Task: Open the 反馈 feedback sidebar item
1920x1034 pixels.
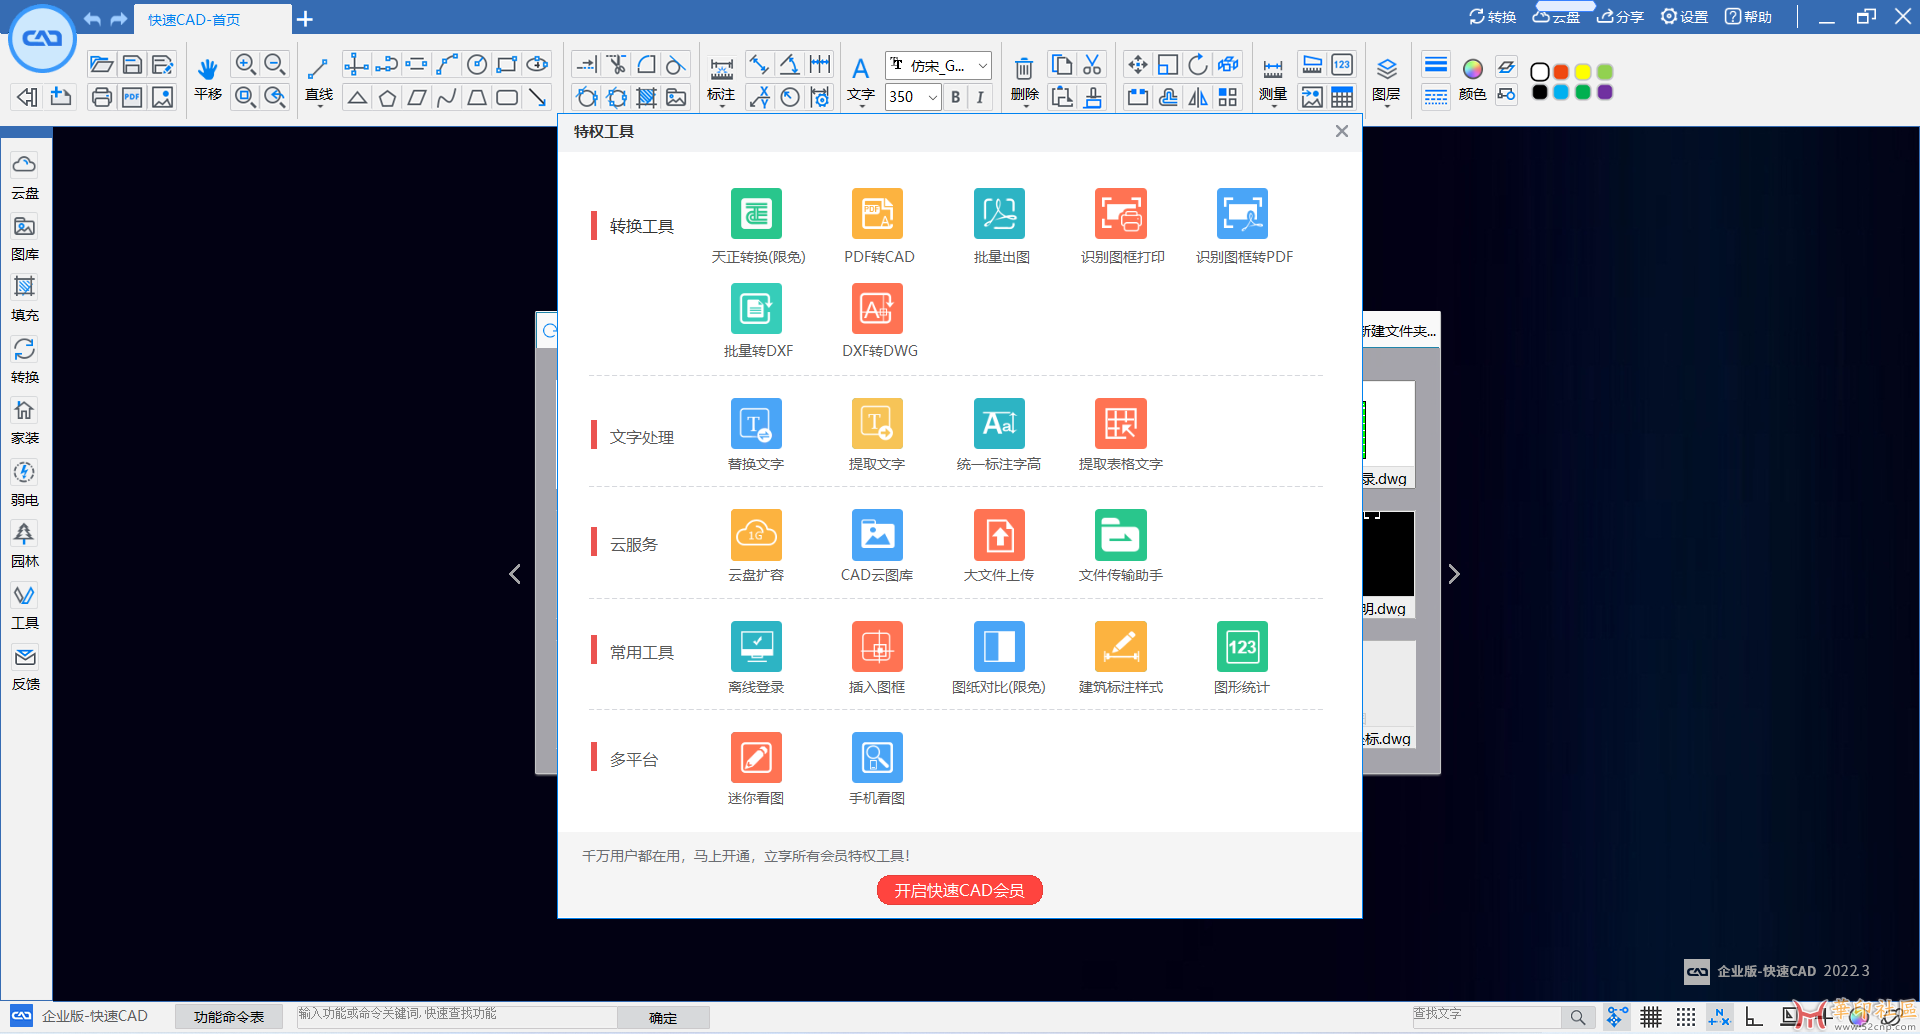Action: click(x=25, y=668)
